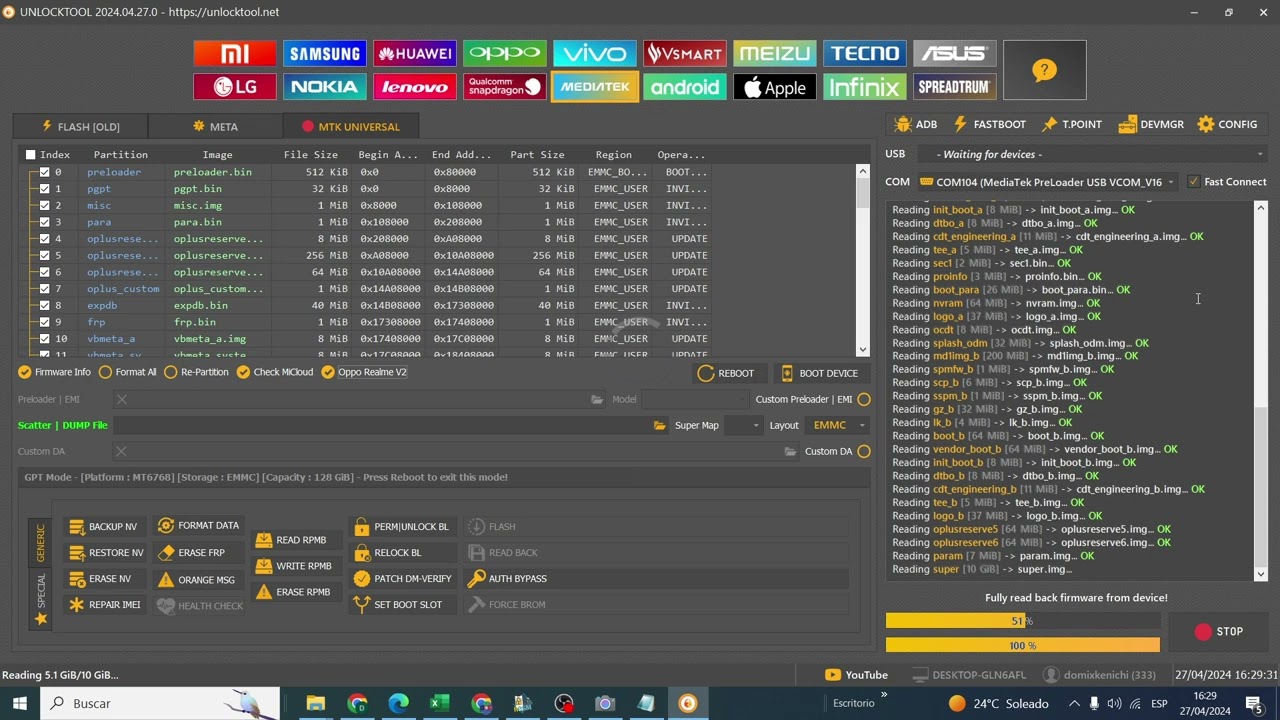Open the YouTube link in status bar
Viewport: 1280px width, 720px height.
(x=857, y=675)
